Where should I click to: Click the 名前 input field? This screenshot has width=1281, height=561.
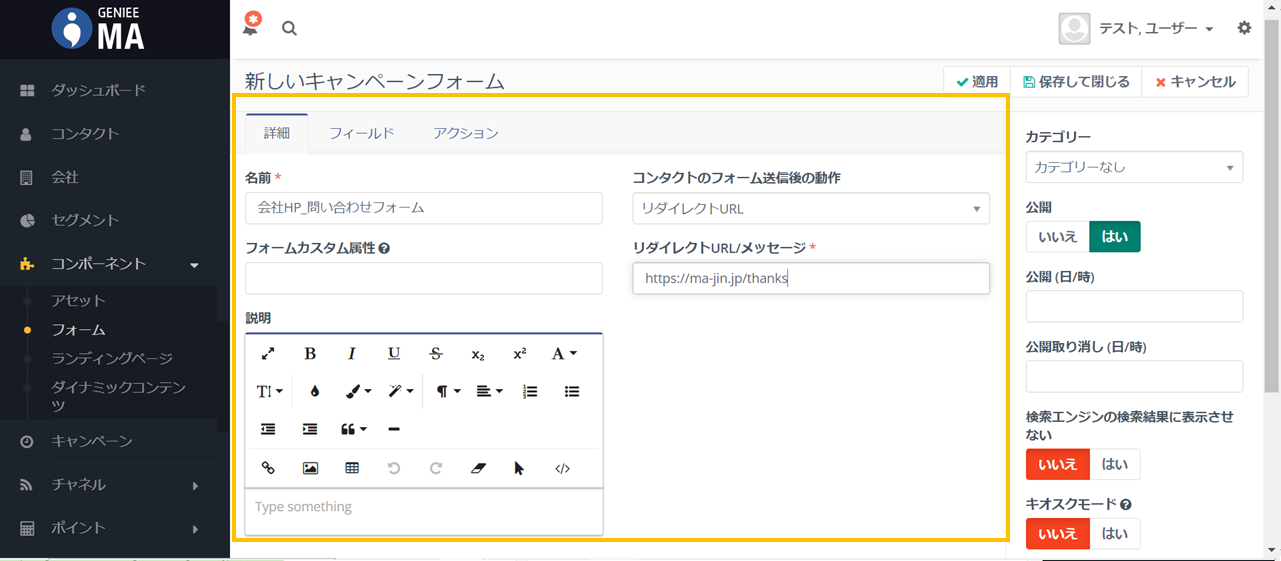pos(424,208)
